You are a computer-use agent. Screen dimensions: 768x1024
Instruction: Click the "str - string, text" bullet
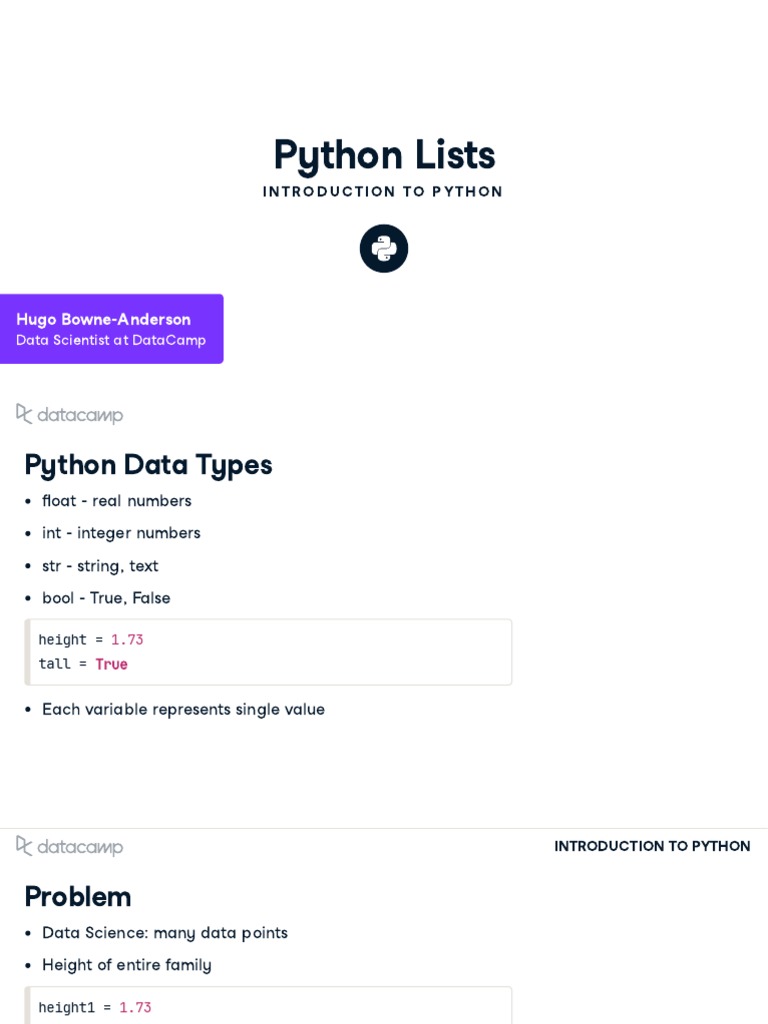click(100, 566)
